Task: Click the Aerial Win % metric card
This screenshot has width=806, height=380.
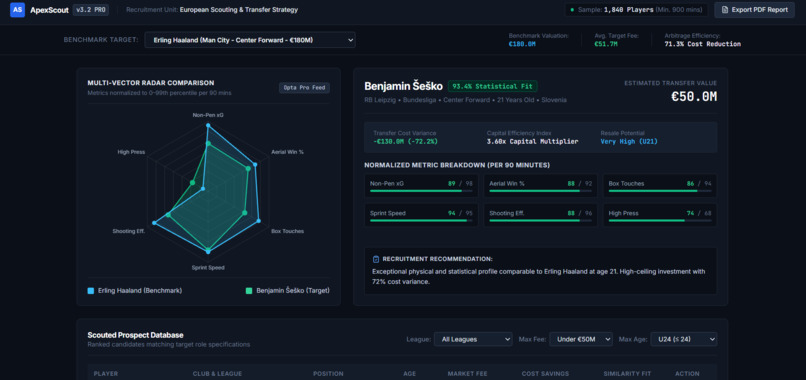Action: [540, 186]
